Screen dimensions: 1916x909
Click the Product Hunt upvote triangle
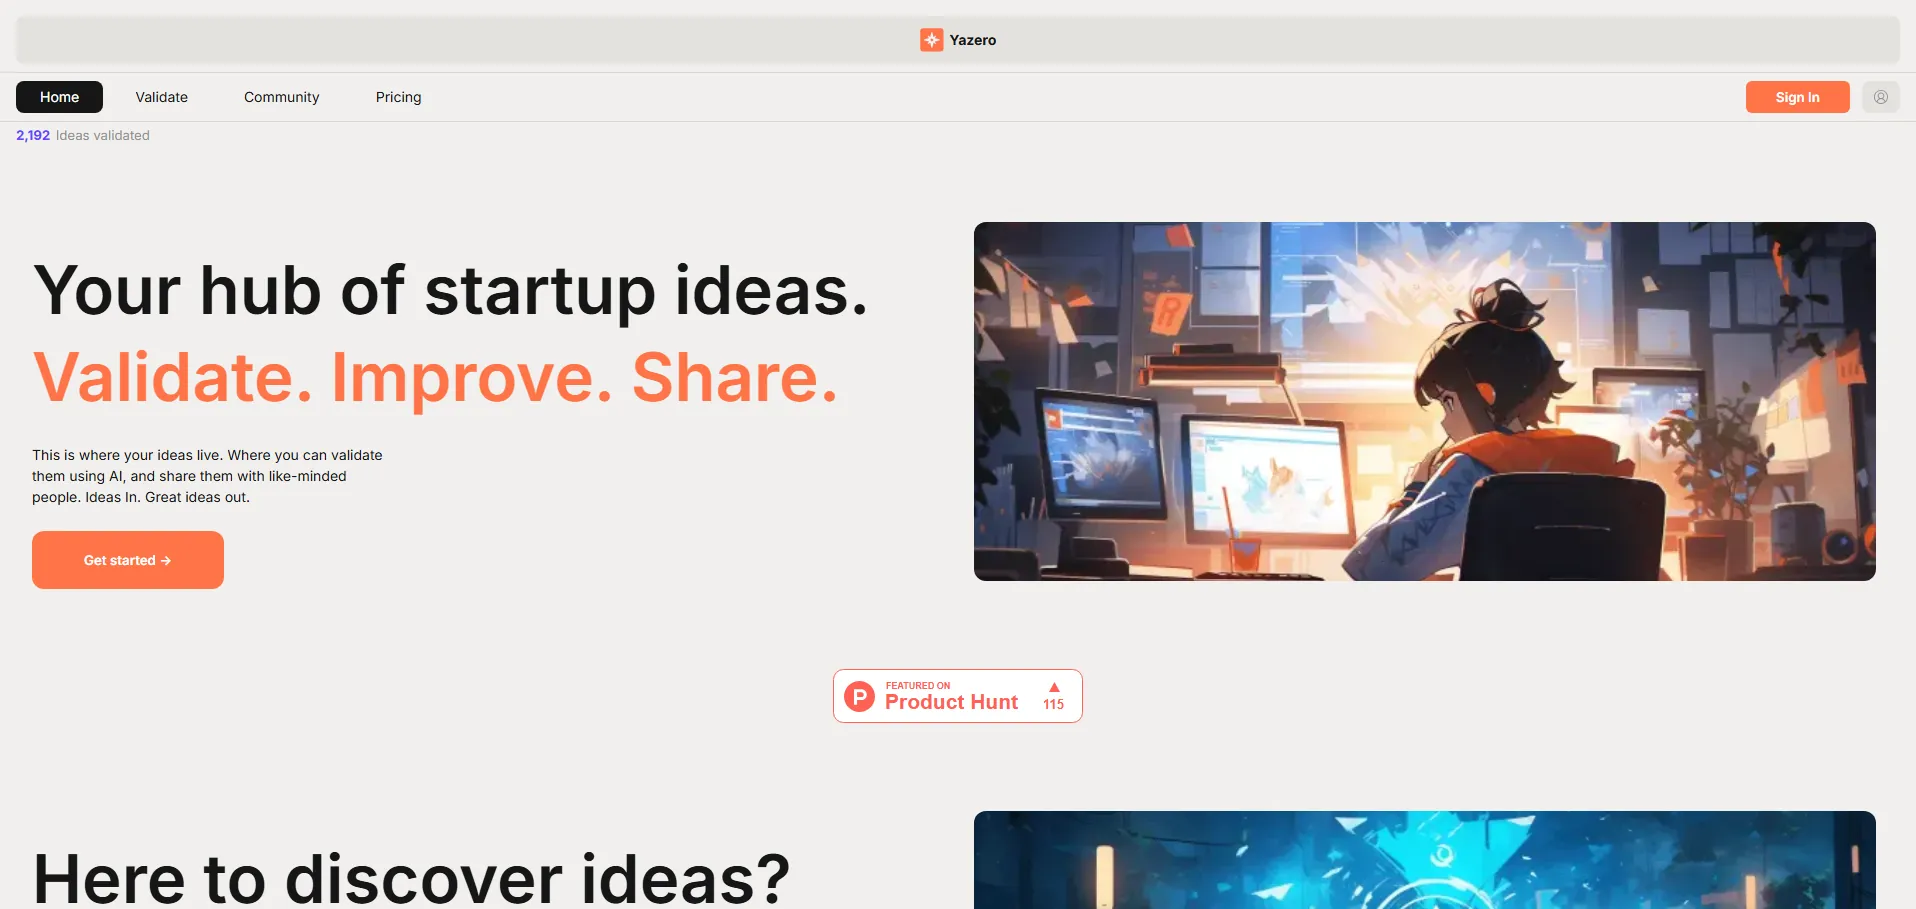(1054, 687)
